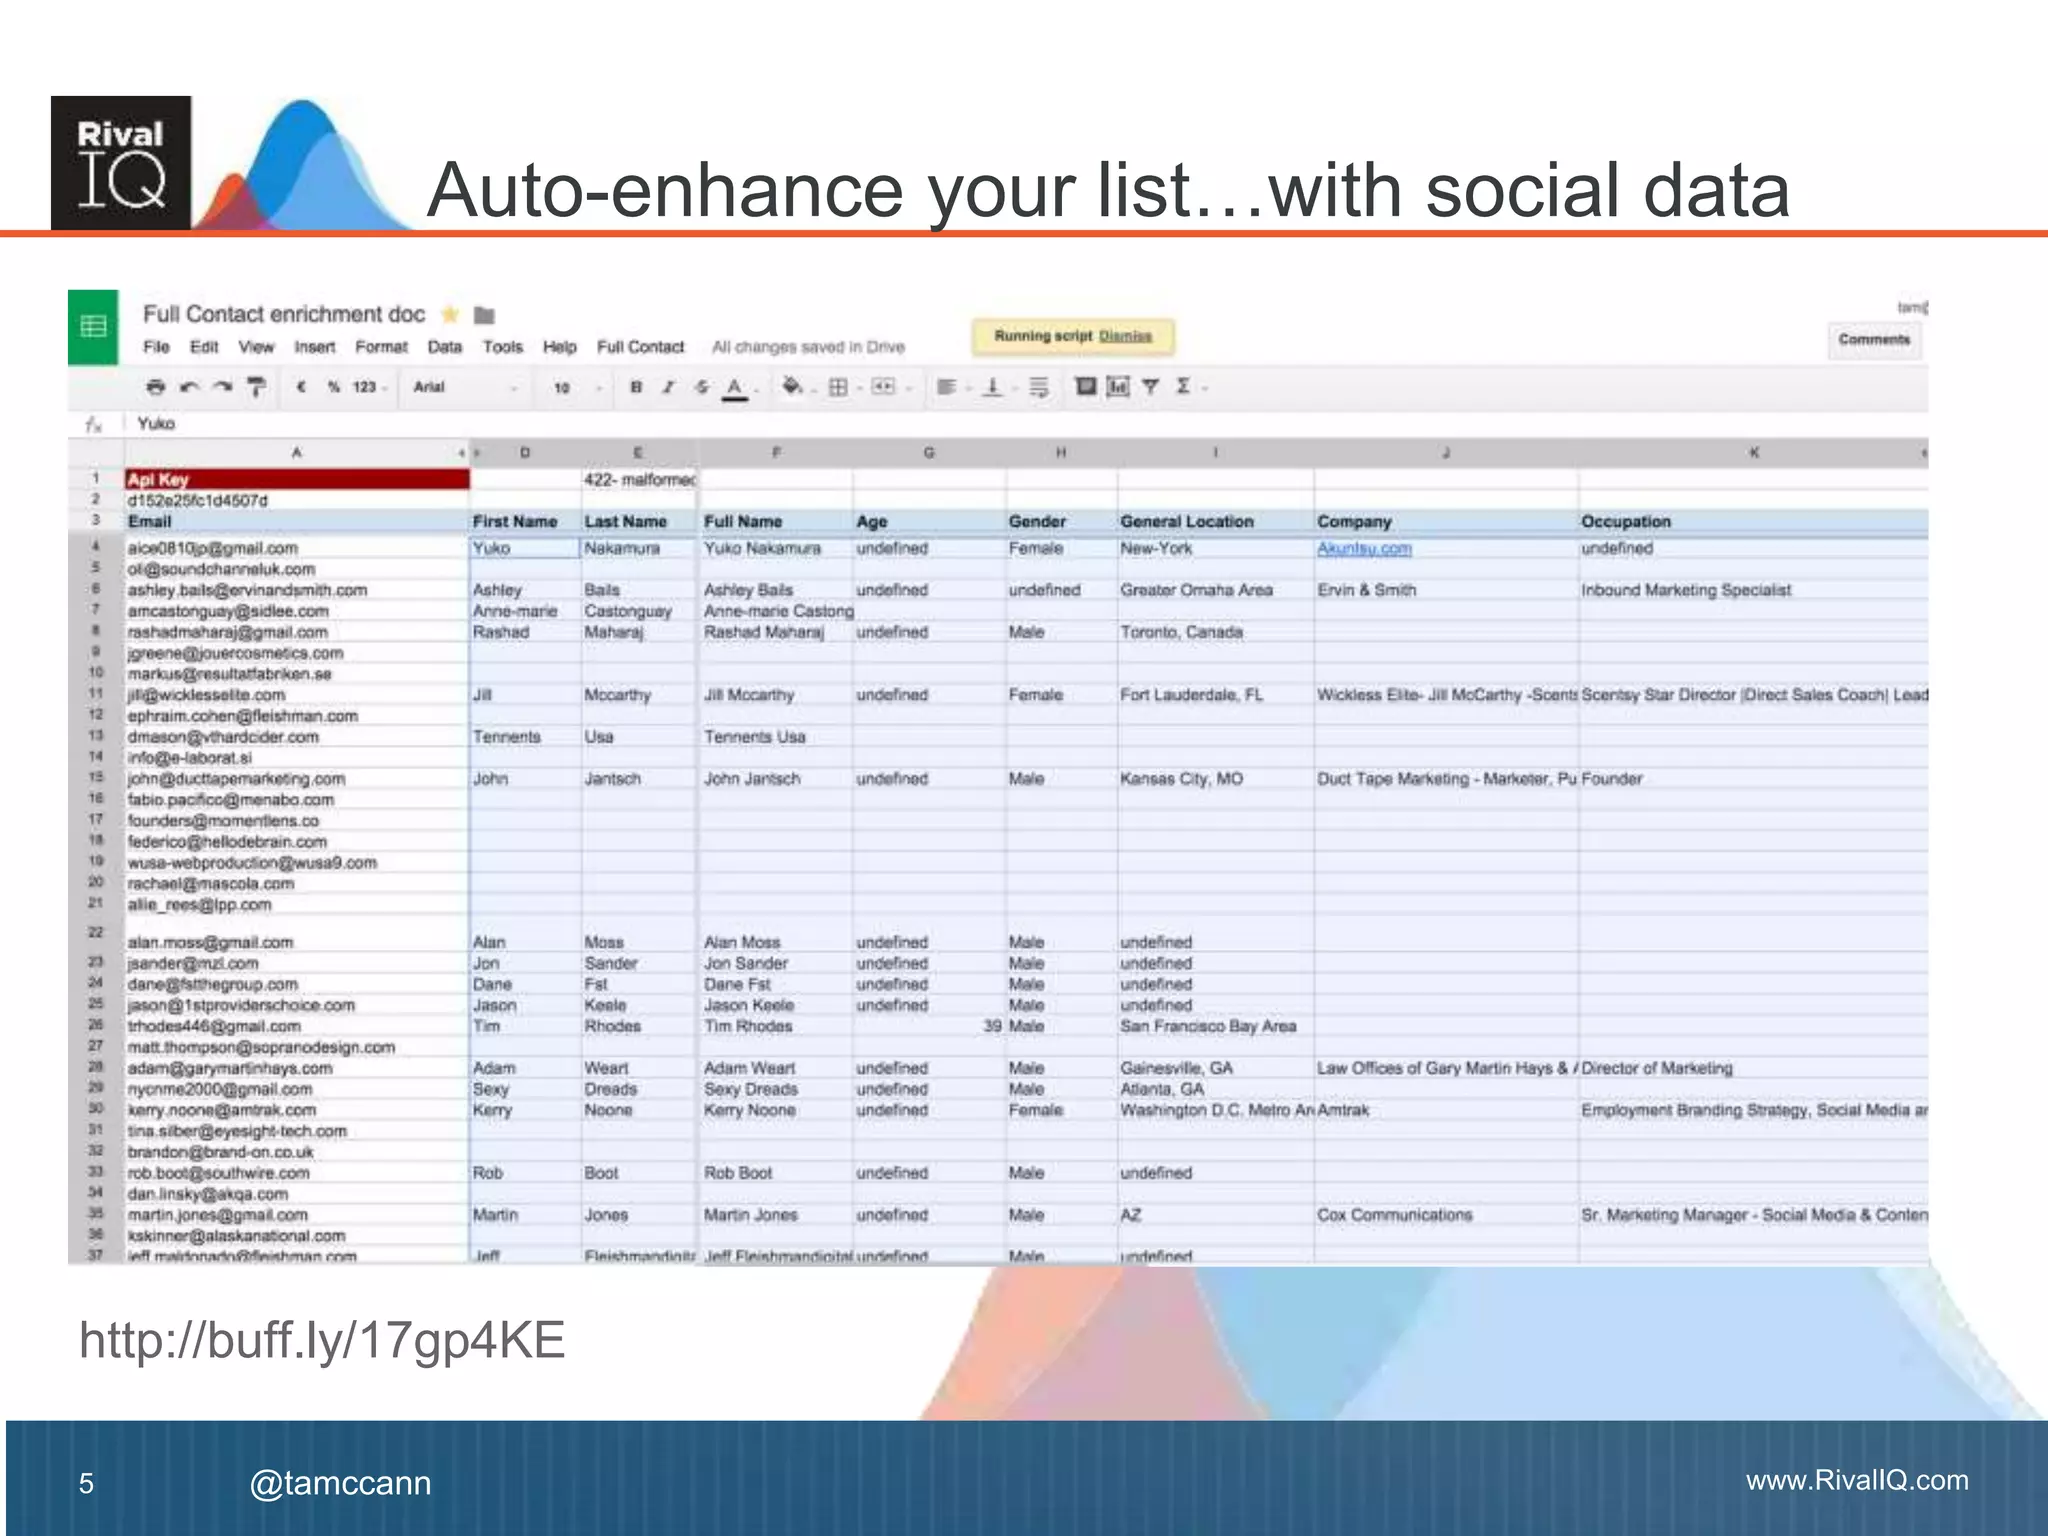Toggle Bold formatting
Image resolution: width=2048 pixels, height=1536 pixels.
point(636,387)
